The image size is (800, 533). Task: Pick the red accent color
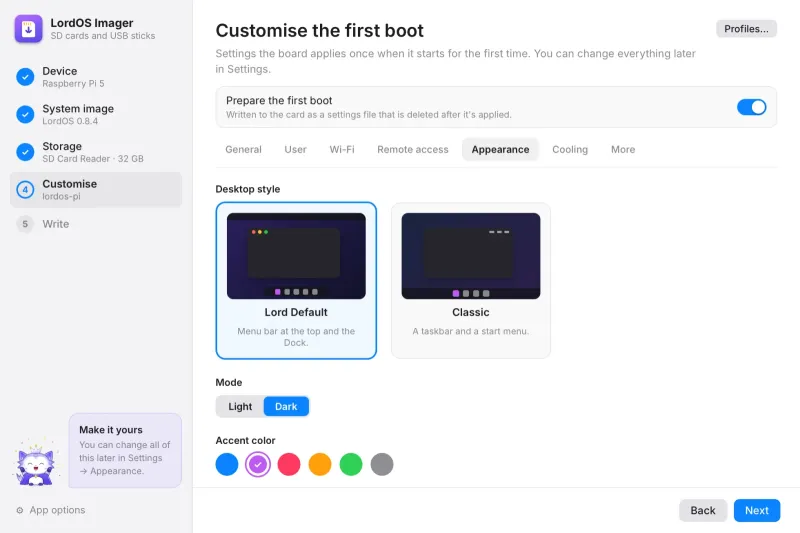click(289, 465)
